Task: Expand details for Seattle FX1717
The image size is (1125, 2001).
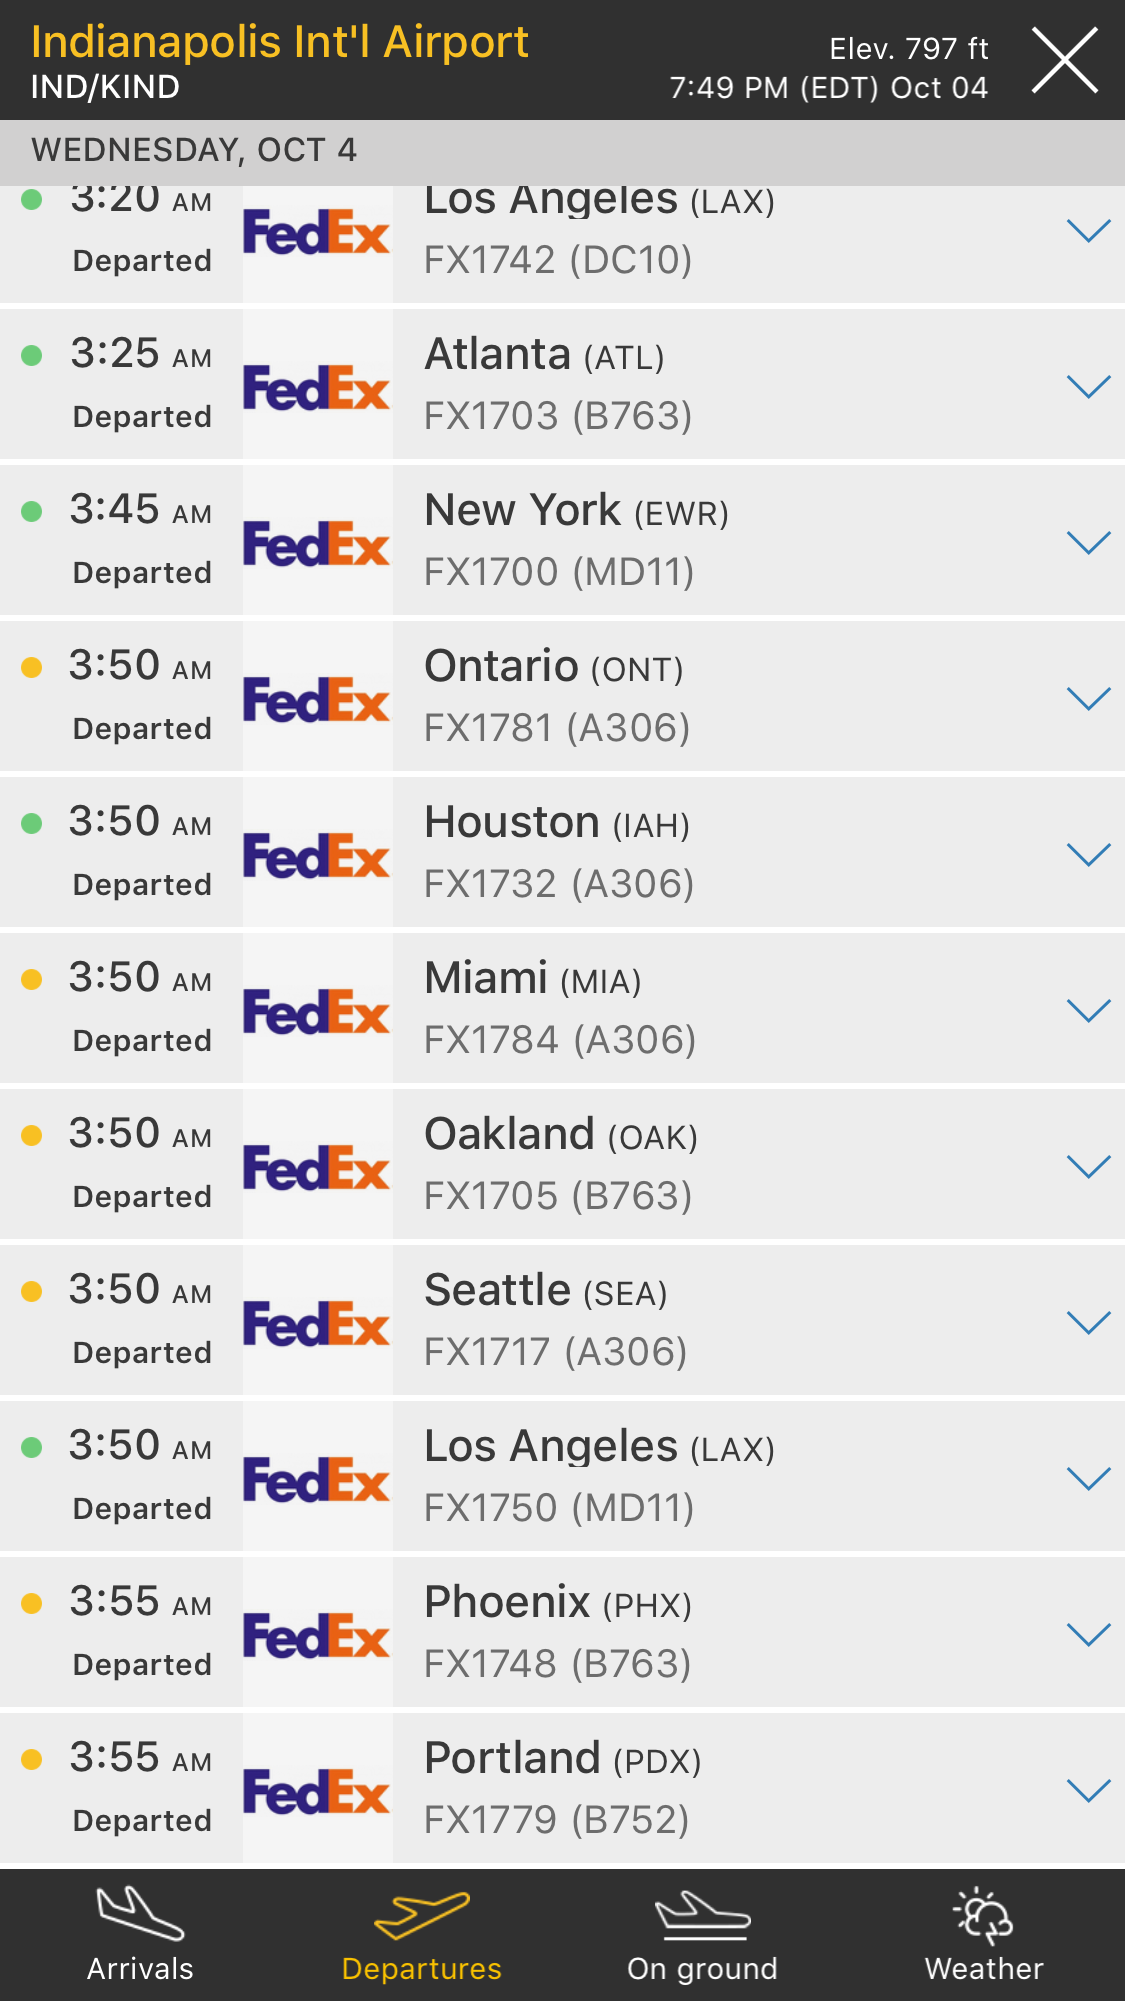Action: [x=1089, y=1322]
